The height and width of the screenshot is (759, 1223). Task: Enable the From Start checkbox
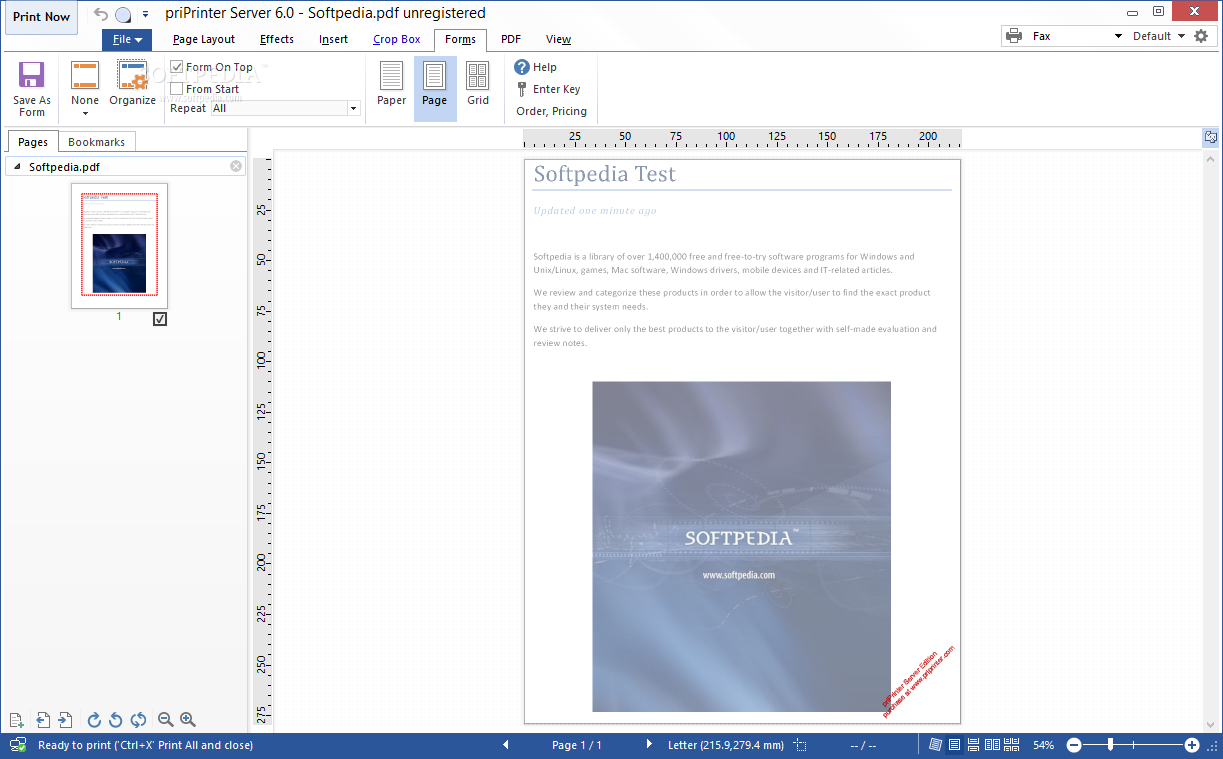pyautogui.click(x=176, y=89)
